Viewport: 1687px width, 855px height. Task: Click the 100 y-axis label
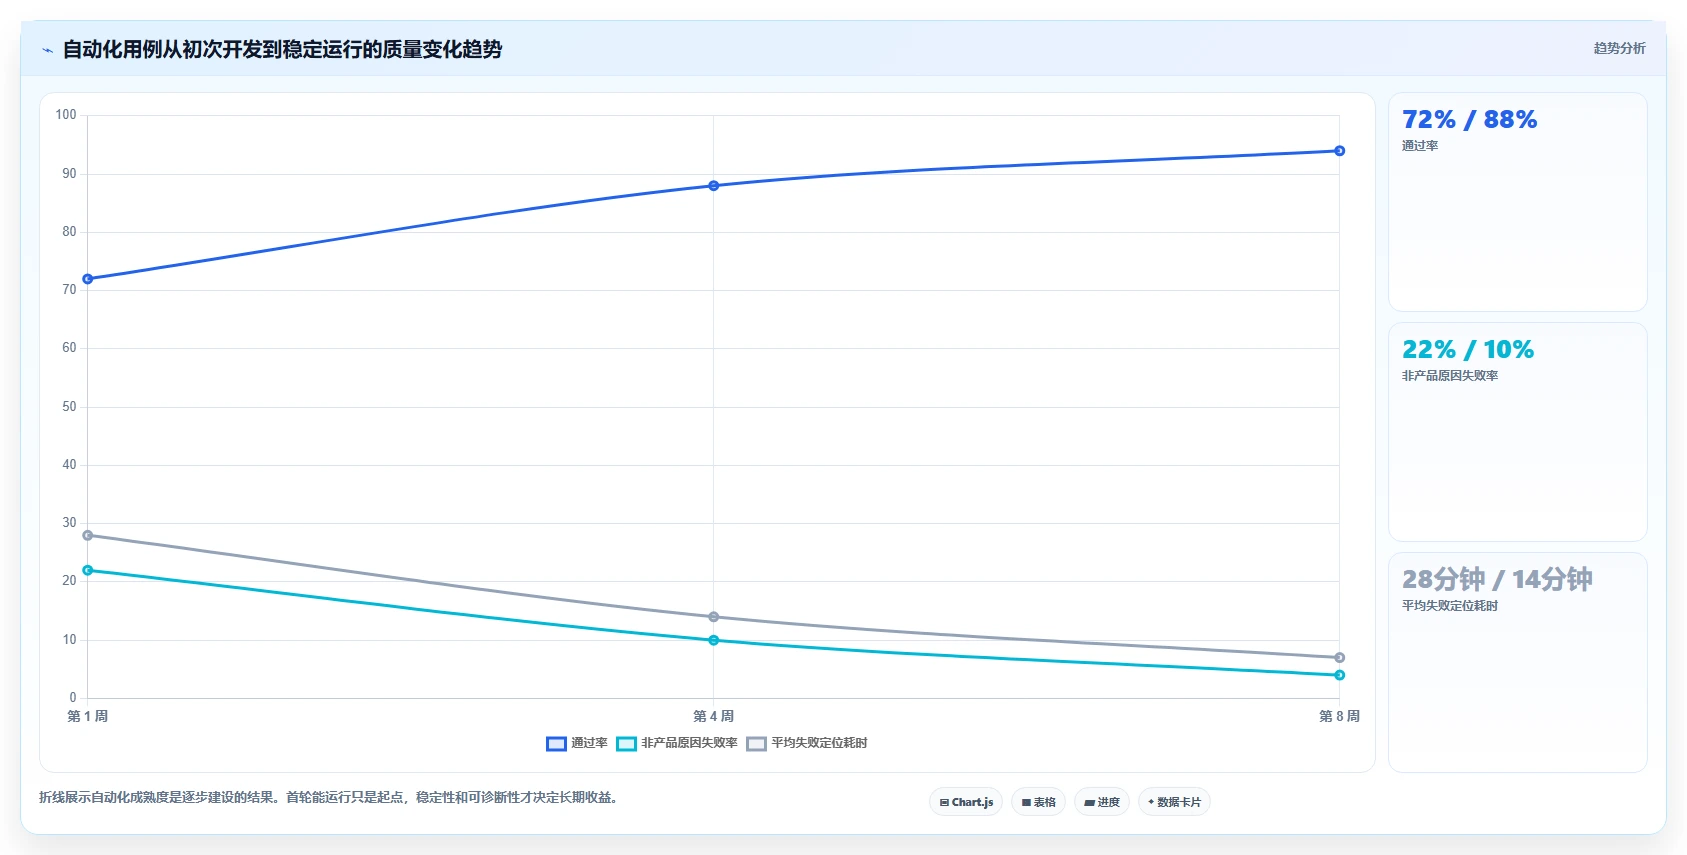(66, 115)
